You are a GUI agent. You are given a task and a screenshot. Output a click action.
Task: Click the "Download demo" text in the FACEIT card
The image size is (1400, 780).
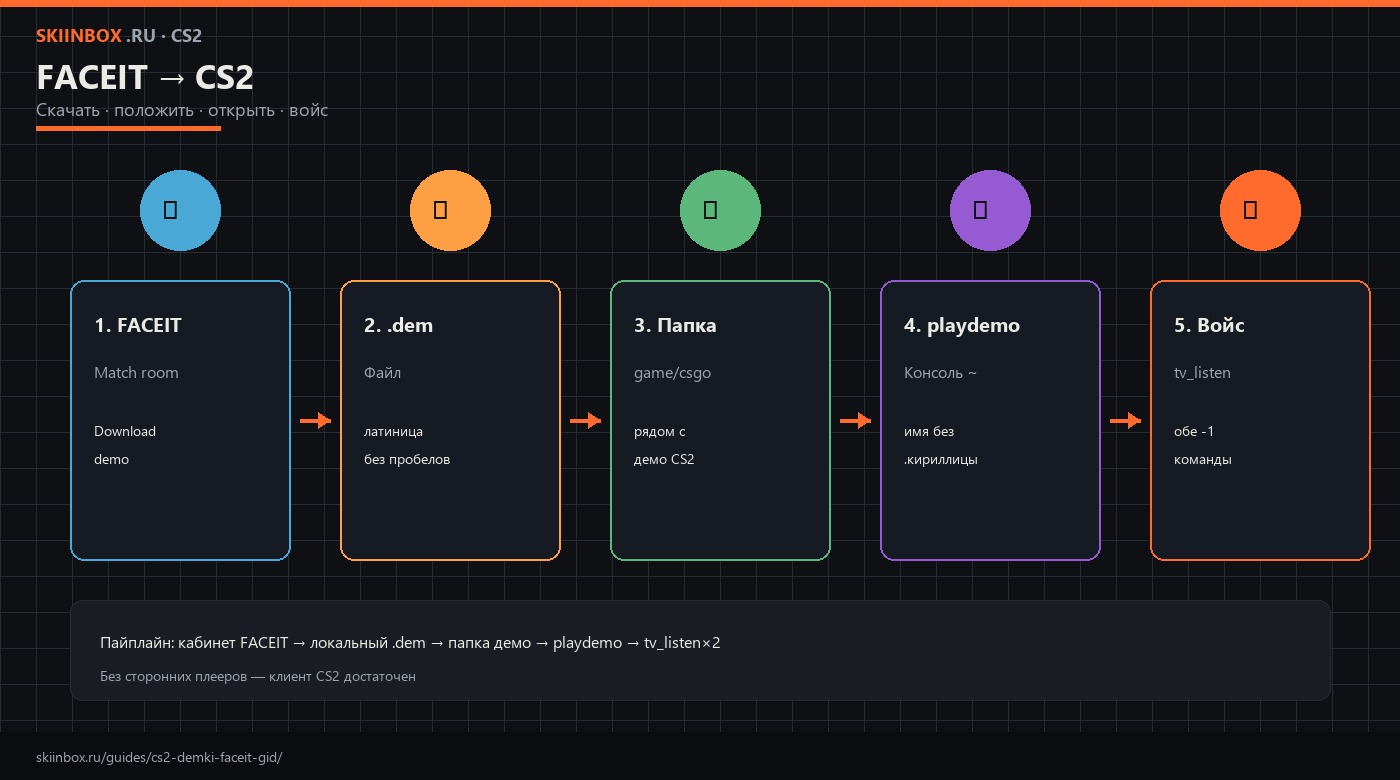125,445
